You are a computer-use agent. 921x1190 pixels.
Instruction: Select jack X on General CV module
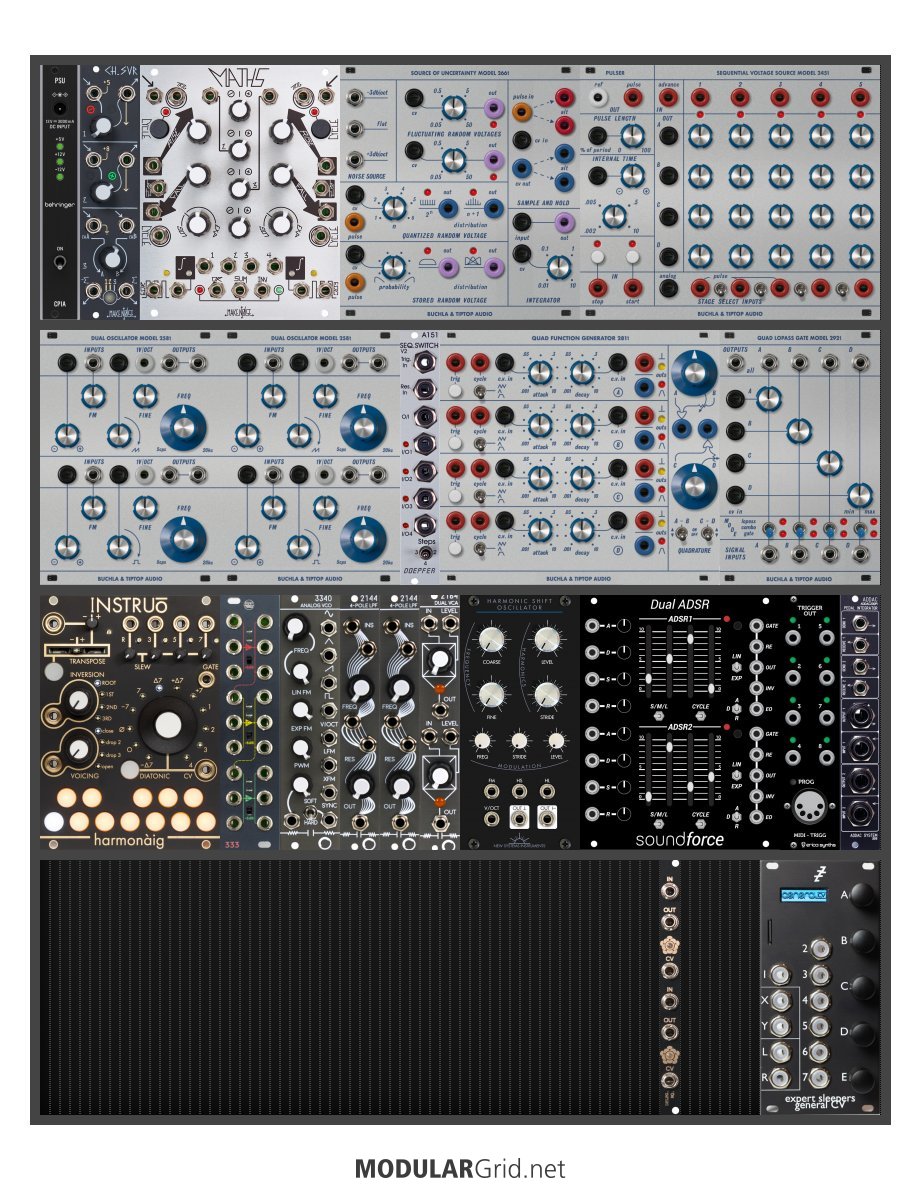(779, 1001)
